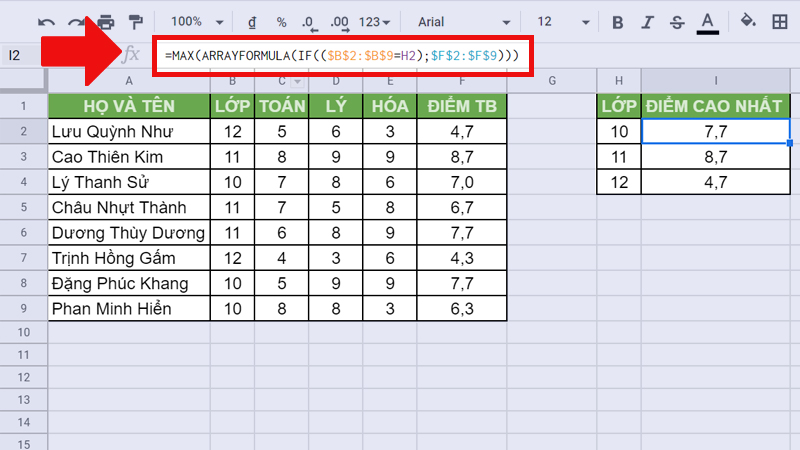Increase decimal places (.00 button)
800x450 pixels.
pos(339,22)
